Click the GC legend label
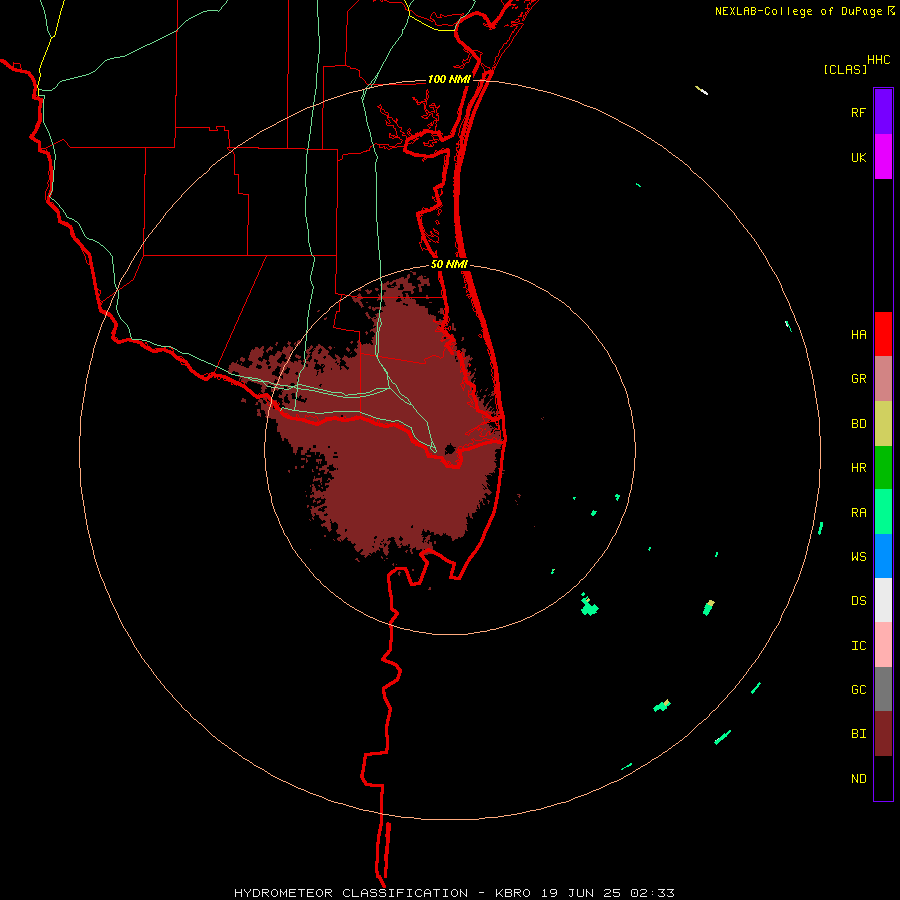Image resolution: width=900 pixels, height=900 pixels. pyautogui.click(x=858, y=689)
